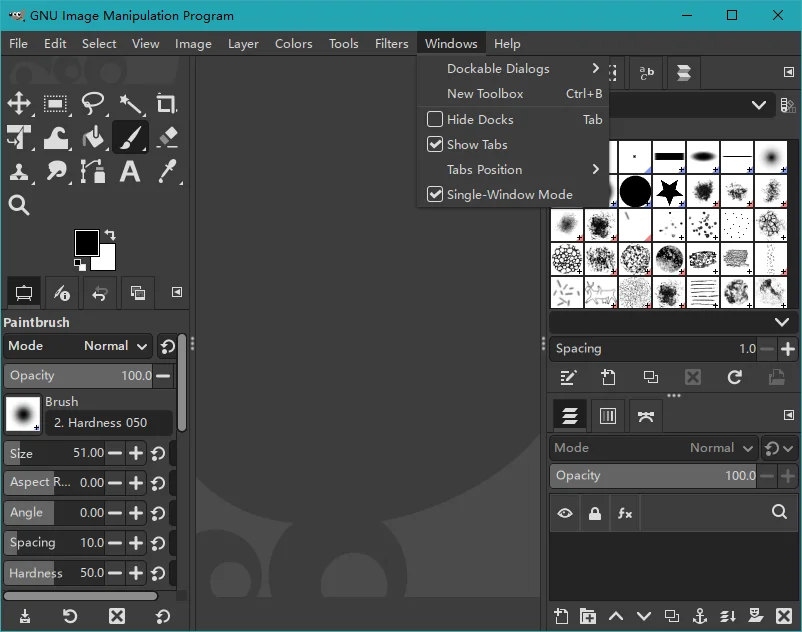
Task: Switch to the Channels tab
Action: pyautogui.click(x=608, y=416)
